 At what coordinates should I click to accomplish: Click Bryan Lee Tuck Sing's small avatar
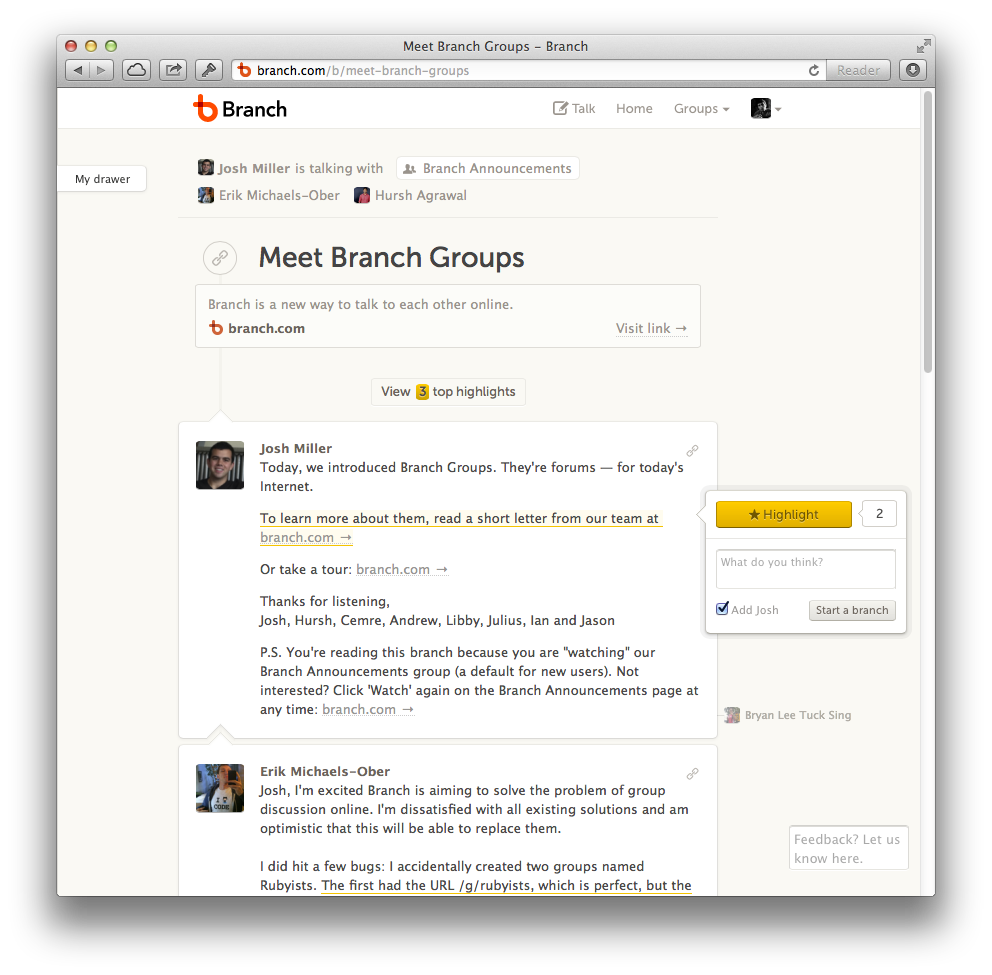(732, 715)
